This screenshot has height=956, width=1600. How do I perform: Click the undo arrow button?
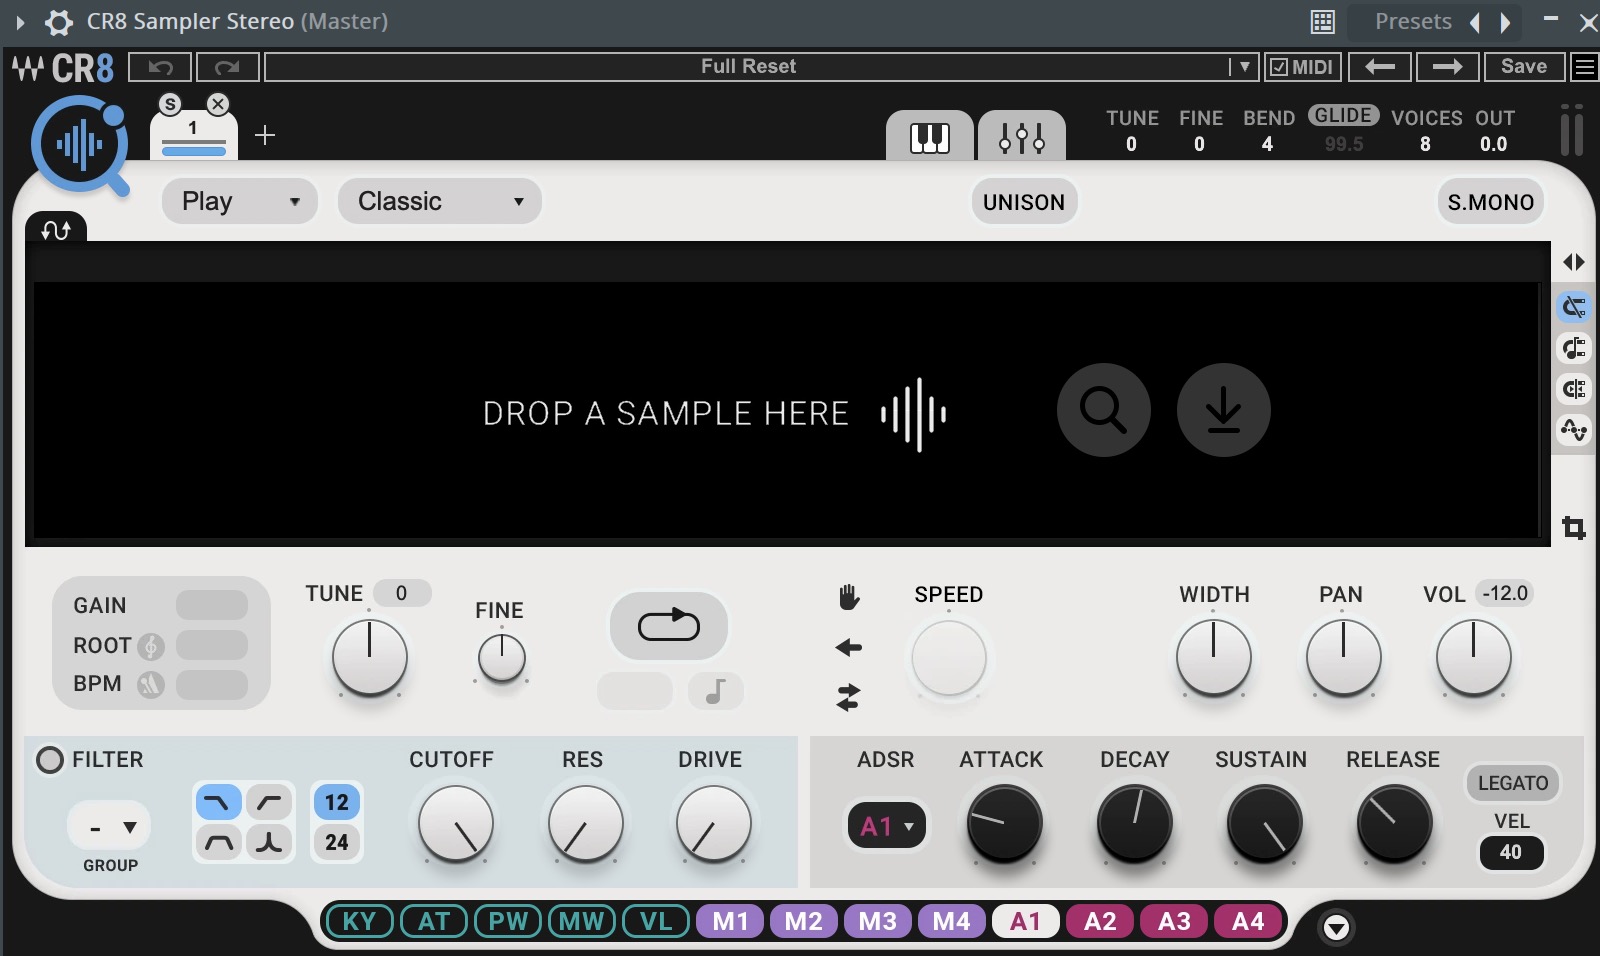point(160,67)
